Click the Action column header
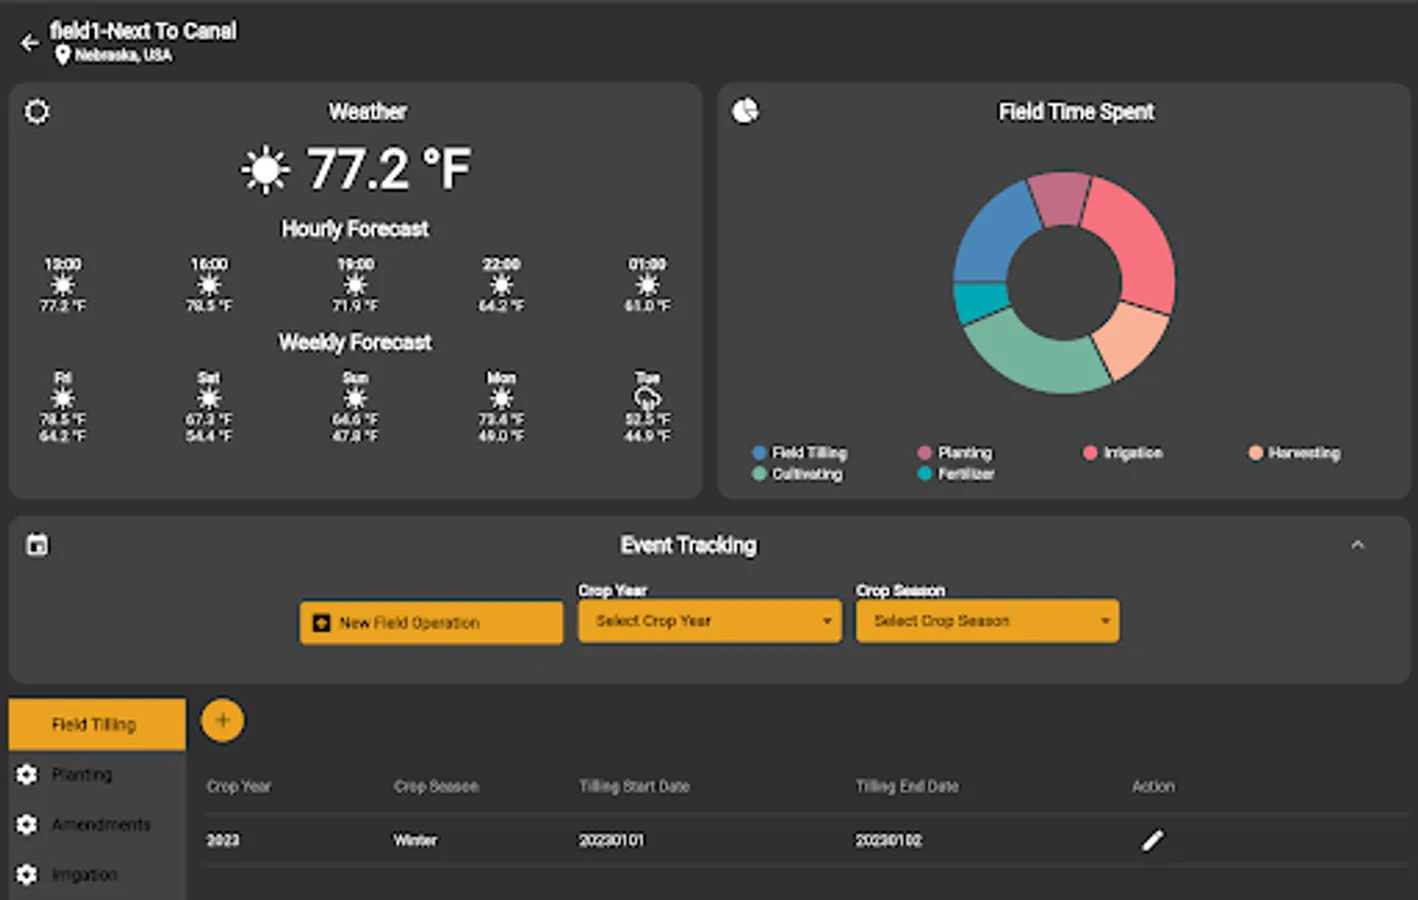This screenshot has width=1418, height=900. click(1153, 786)
